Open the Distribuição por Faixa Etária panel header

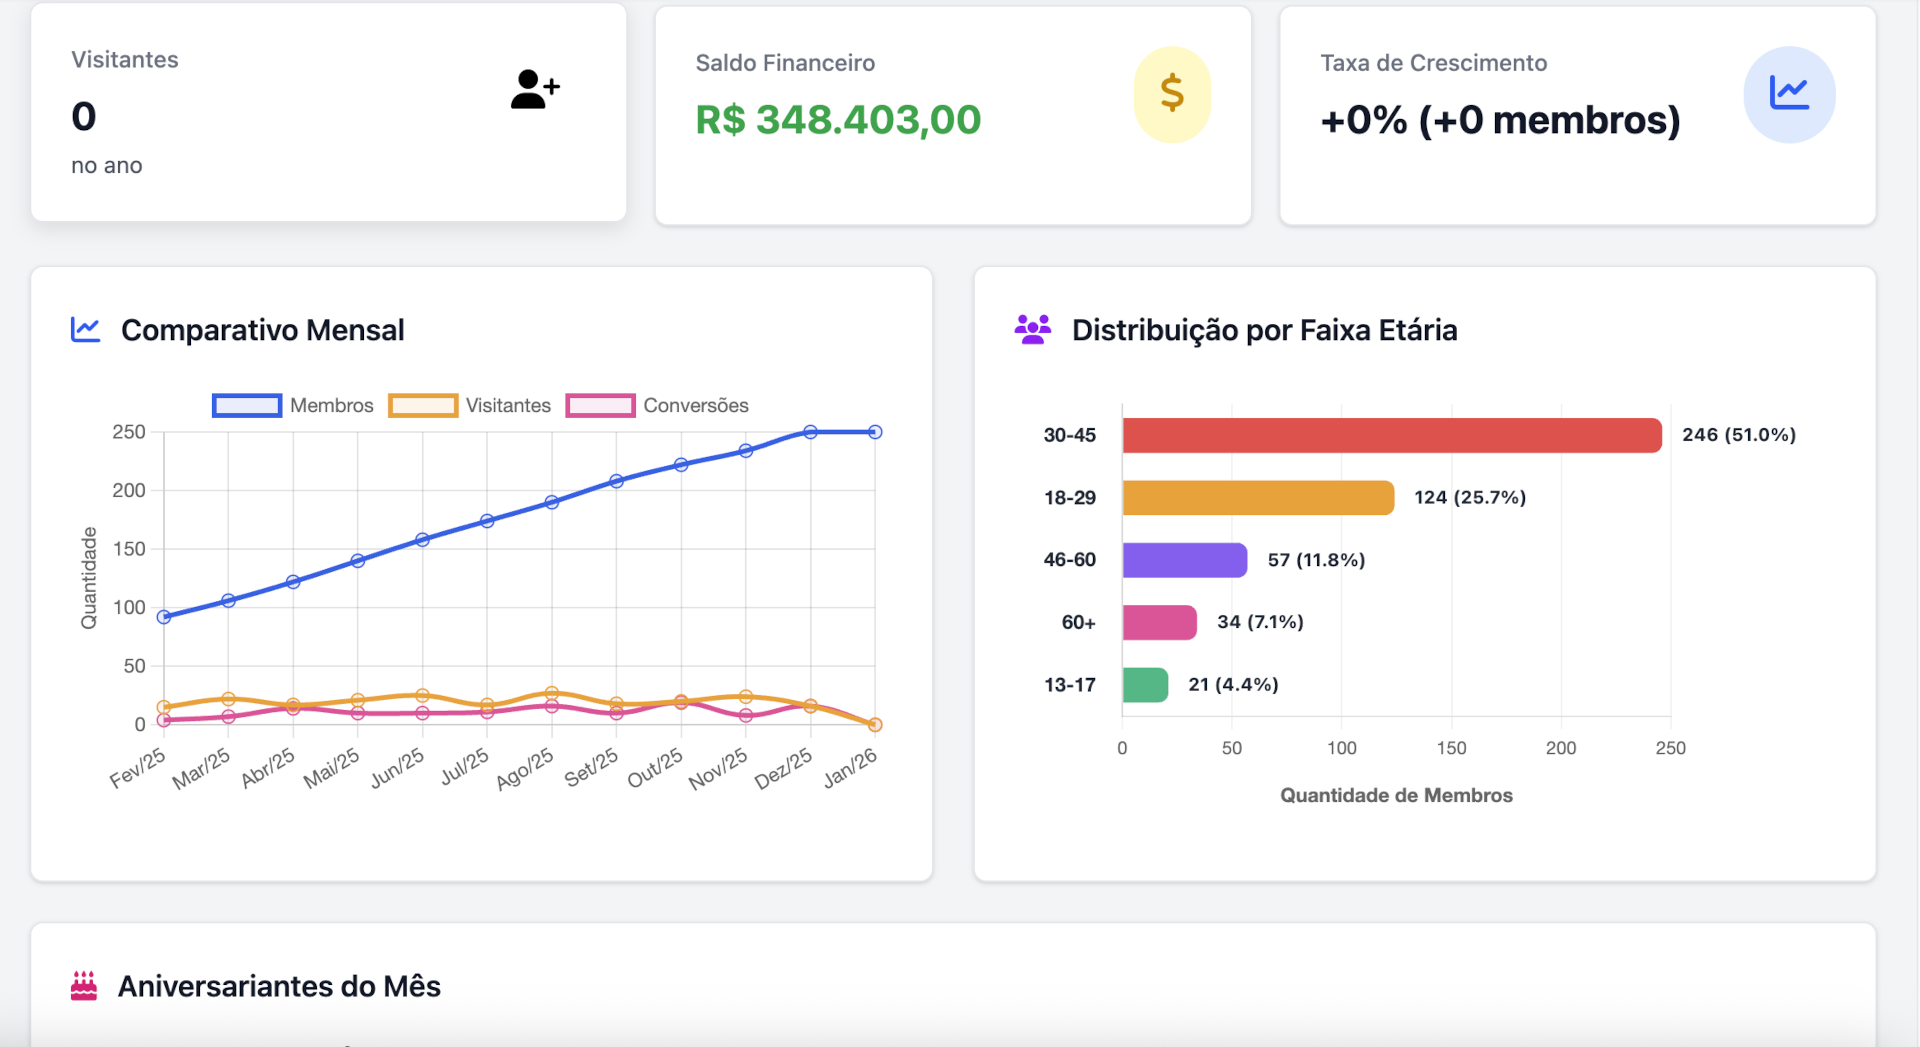coord(1264,329)
